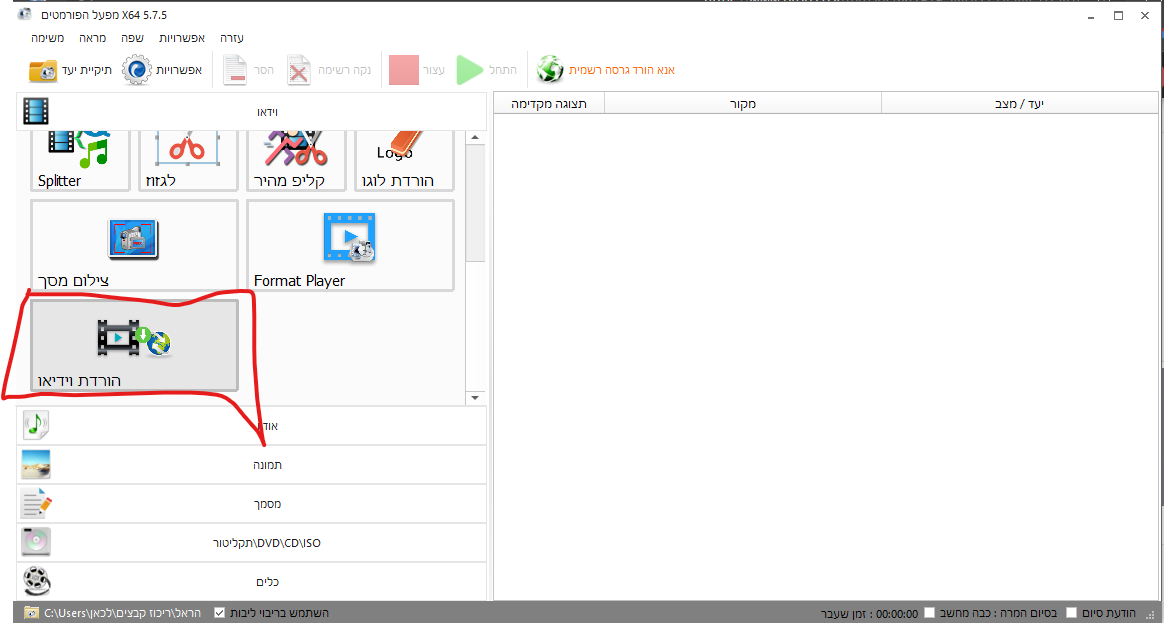Click the DVD disc icon
This screenshot has height=623, width=1164.
pos(36,543)
